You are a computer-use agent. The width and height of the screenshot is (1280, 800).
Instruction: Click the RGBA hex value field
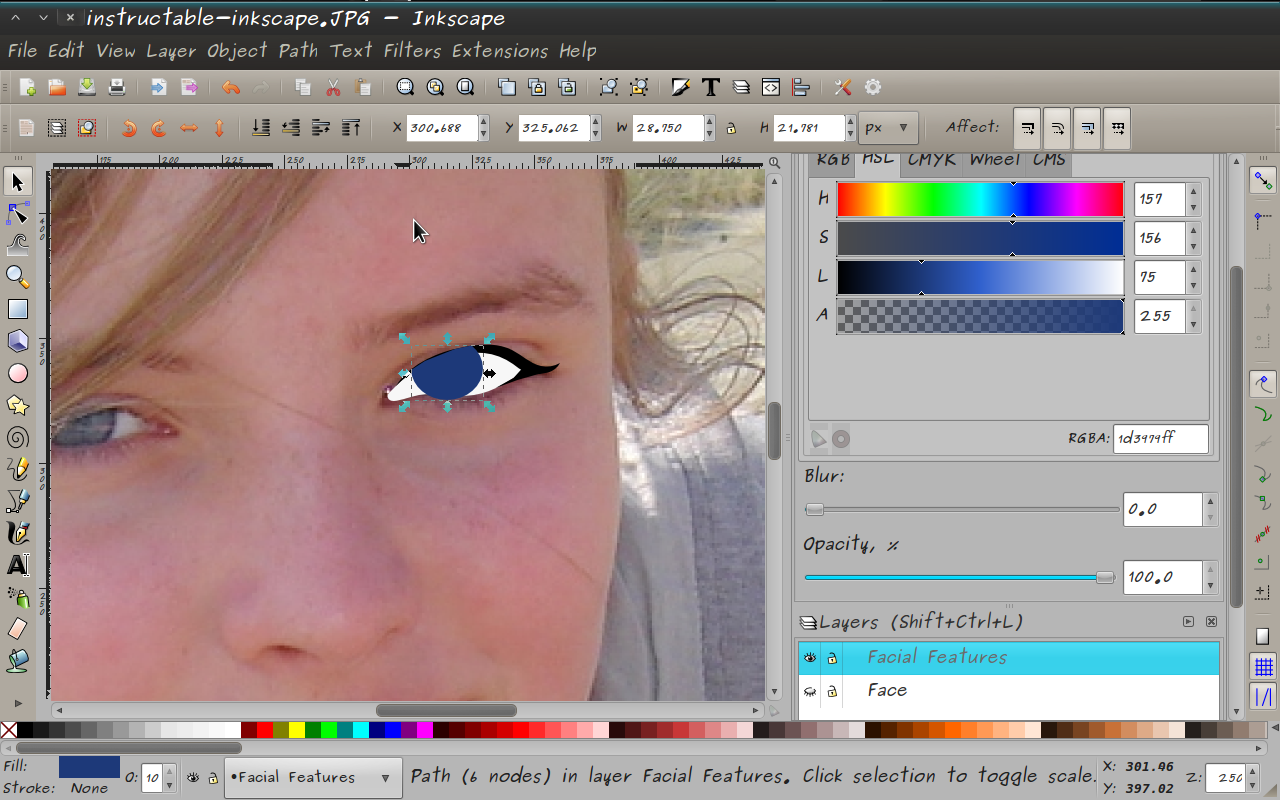coord(1160,438)
